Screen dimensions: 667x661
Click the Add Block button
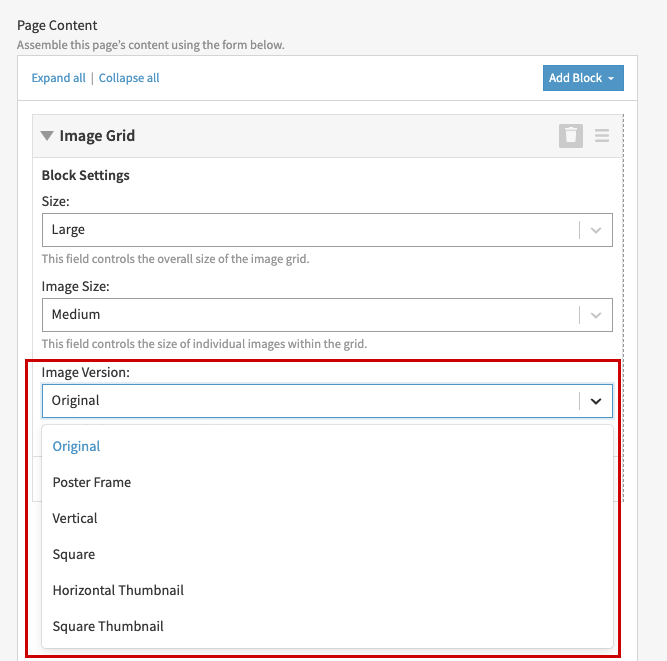[583, 78]
